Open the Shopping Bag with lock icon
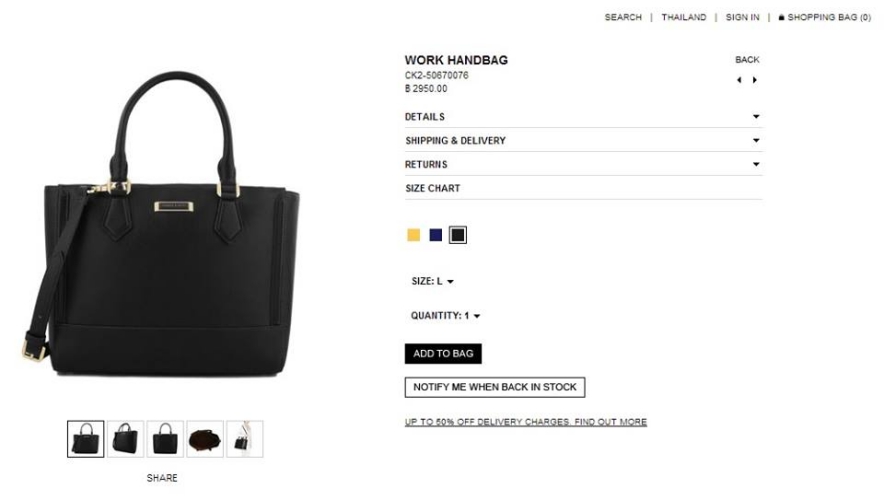This screenshot has height=500, width=884. click(824, 17)
